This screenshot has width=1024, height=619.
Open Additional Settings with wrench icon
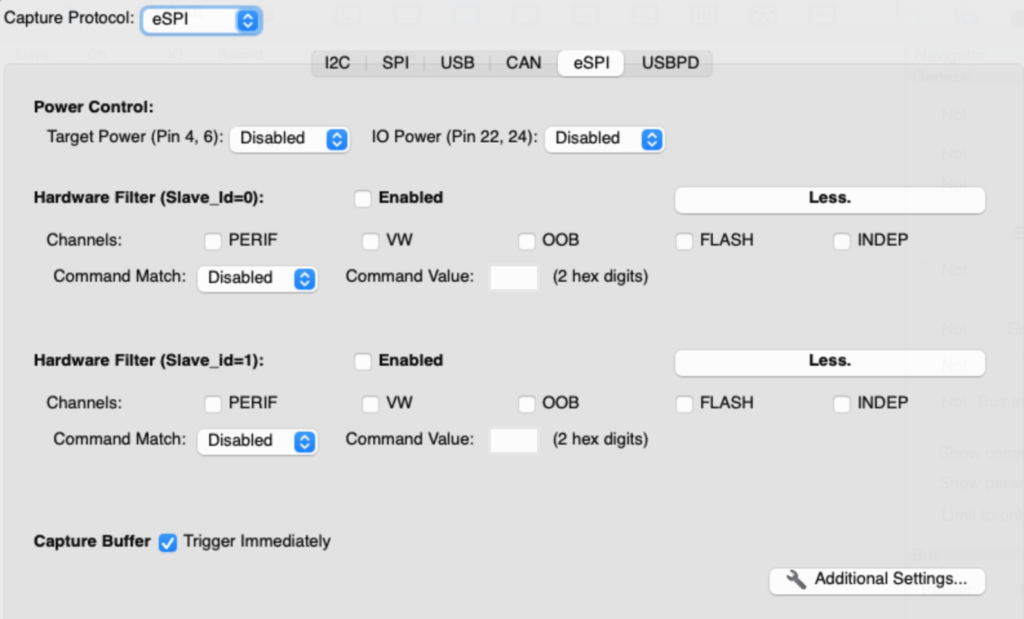(877, 579)
